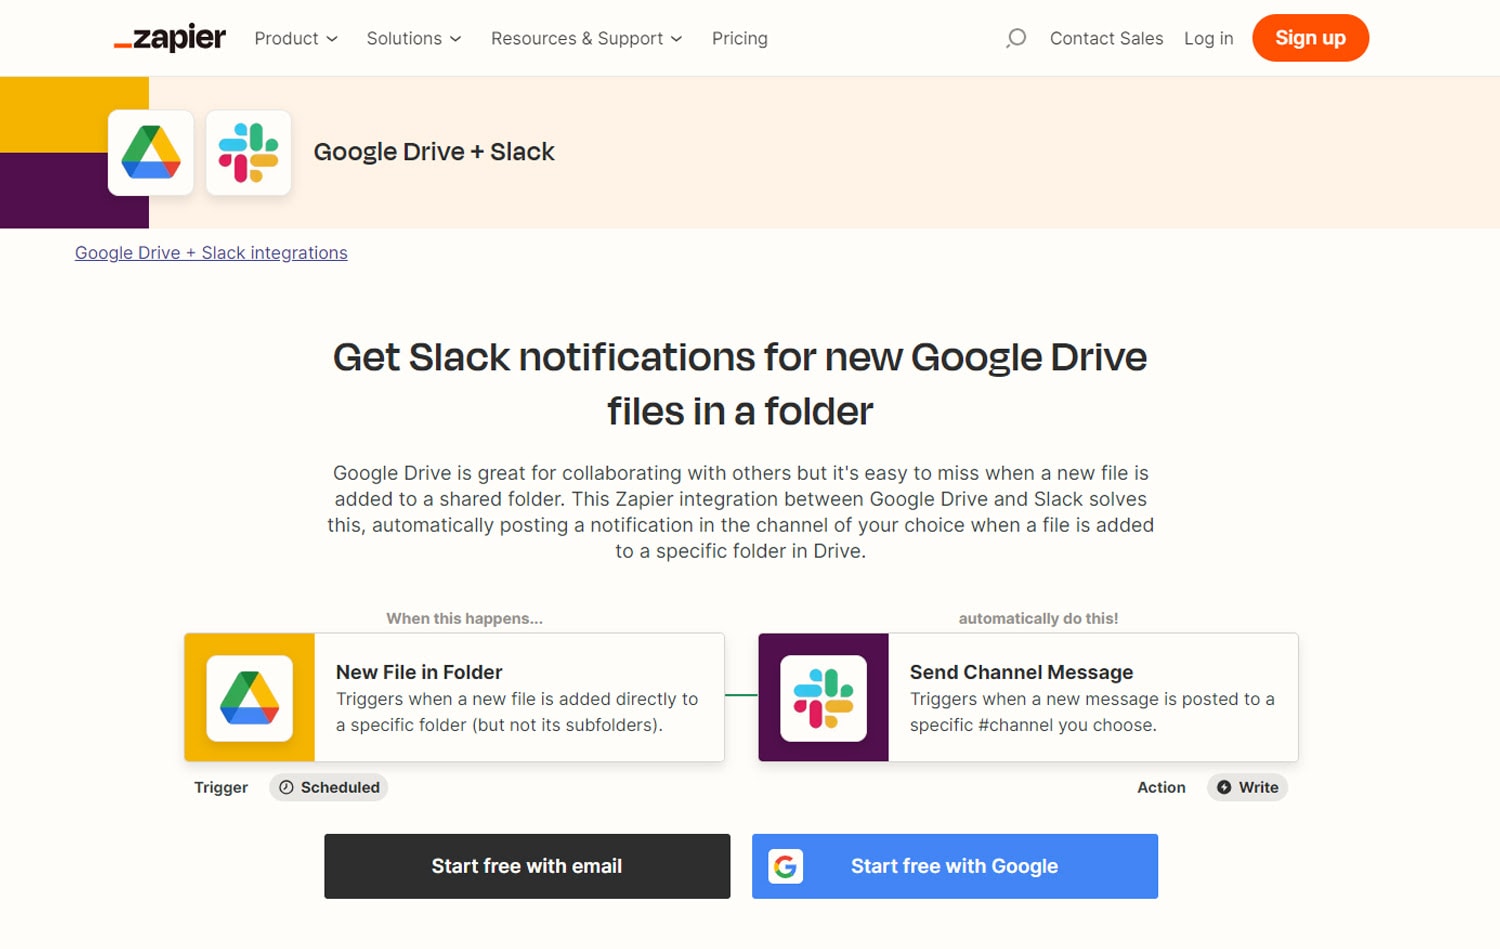Click the Google G icon on the sign-up button
The width and height of the screenshot is (1500, 949).
coord(786,866)
